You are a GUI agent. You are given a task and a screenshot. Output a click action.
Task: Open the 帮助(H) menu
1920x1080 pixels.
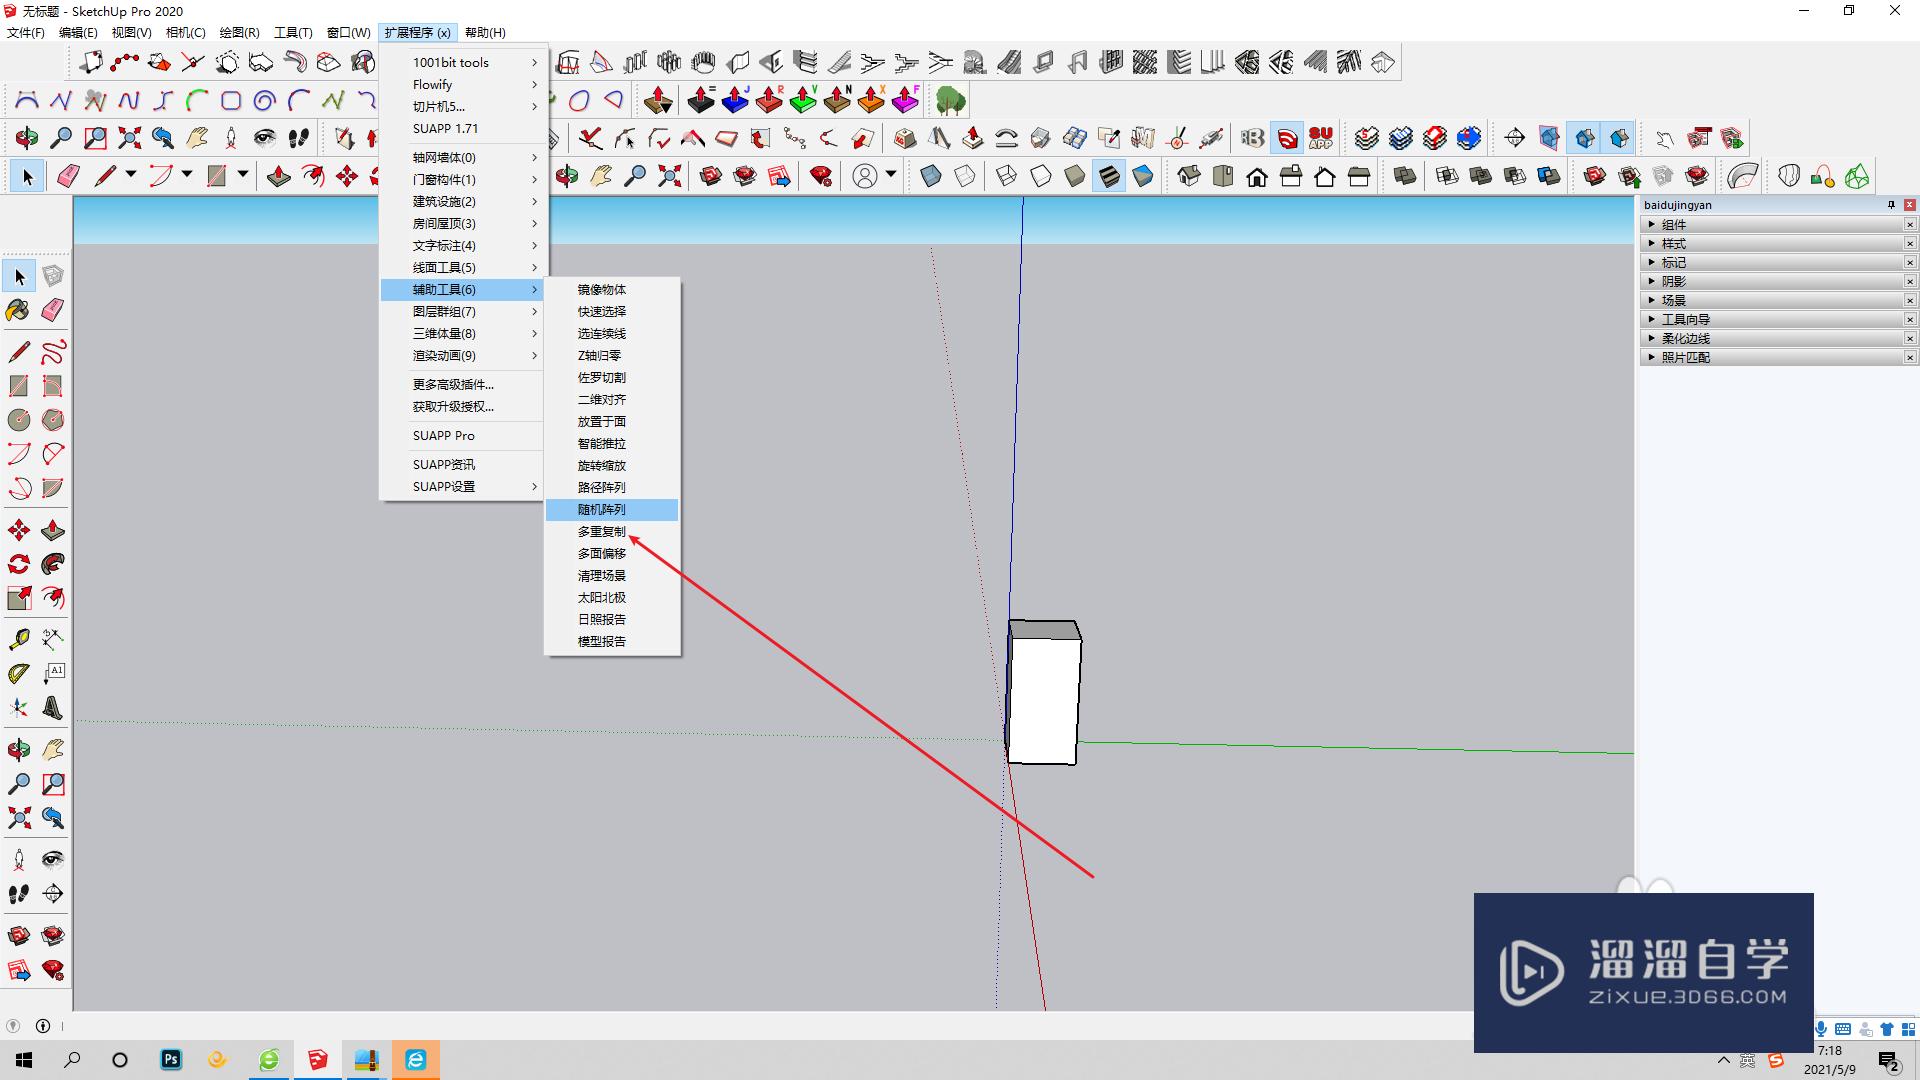tap(485, 33)
